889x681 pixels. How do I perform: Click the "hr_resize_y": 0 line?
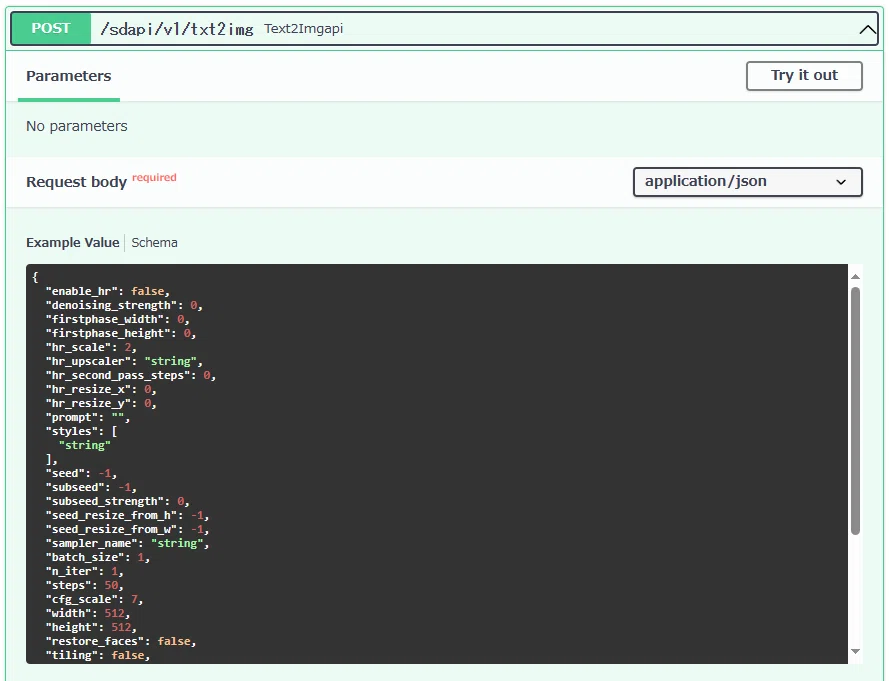(101, 403)
